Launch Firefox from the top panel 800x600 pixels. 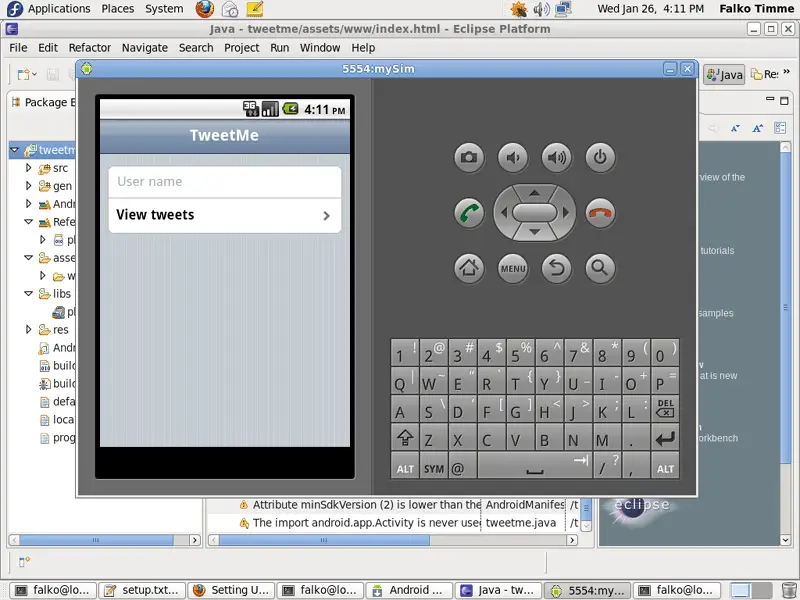coord(205,9)
